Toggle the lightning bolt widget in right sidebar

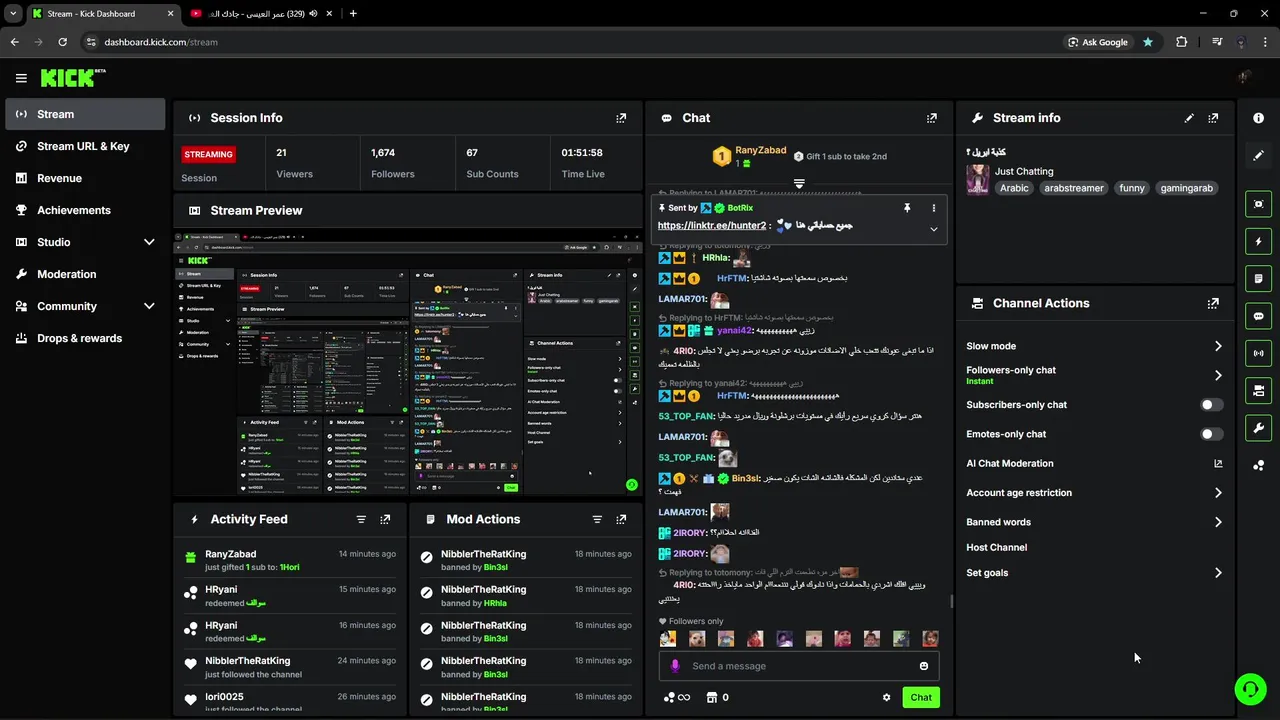tap(1258, 241)
